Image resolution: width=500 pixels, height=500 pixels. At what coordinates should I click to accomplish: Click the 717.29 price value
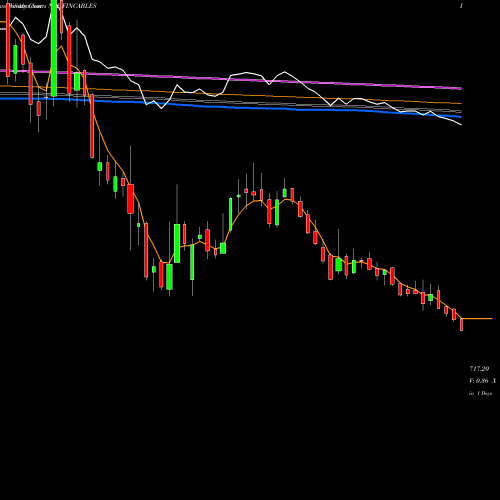pos(479,369)
